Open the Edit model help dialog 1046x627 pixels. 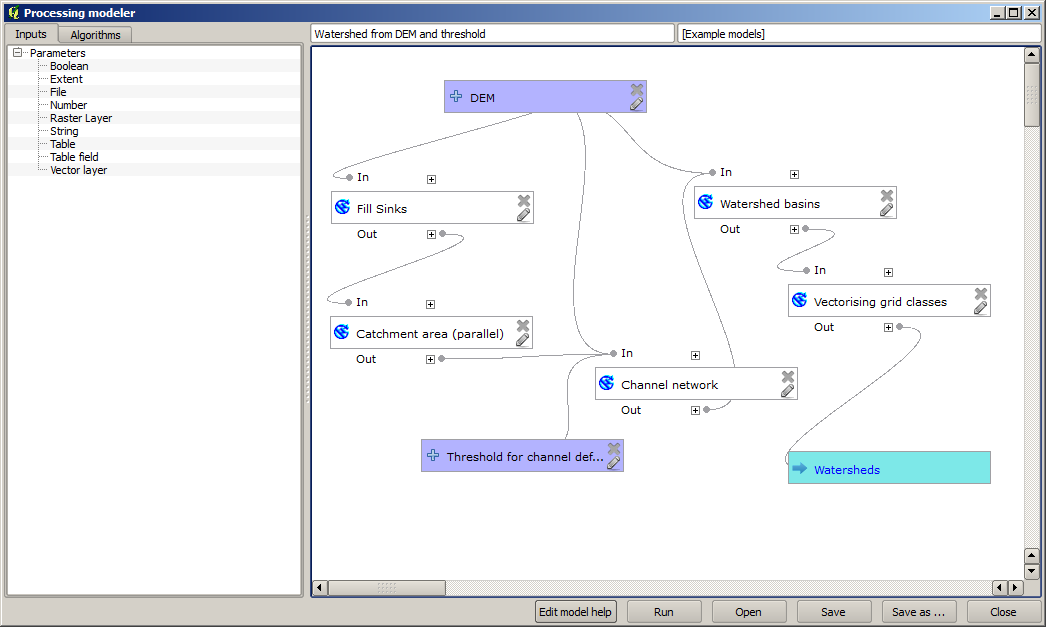(575, 611)
